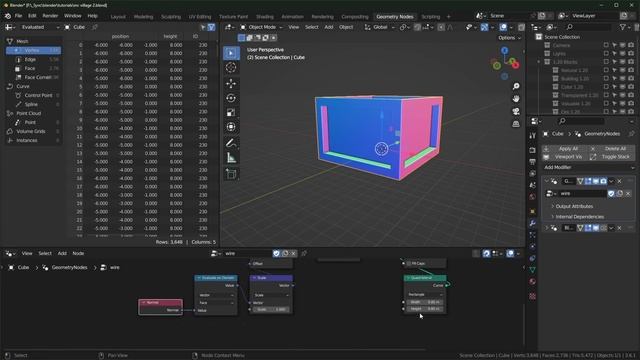This screenshot has width=640, height=360.
Task: Open the Rectangle mode dropdown in Quadrilateral node
Action: click(424, 294)
